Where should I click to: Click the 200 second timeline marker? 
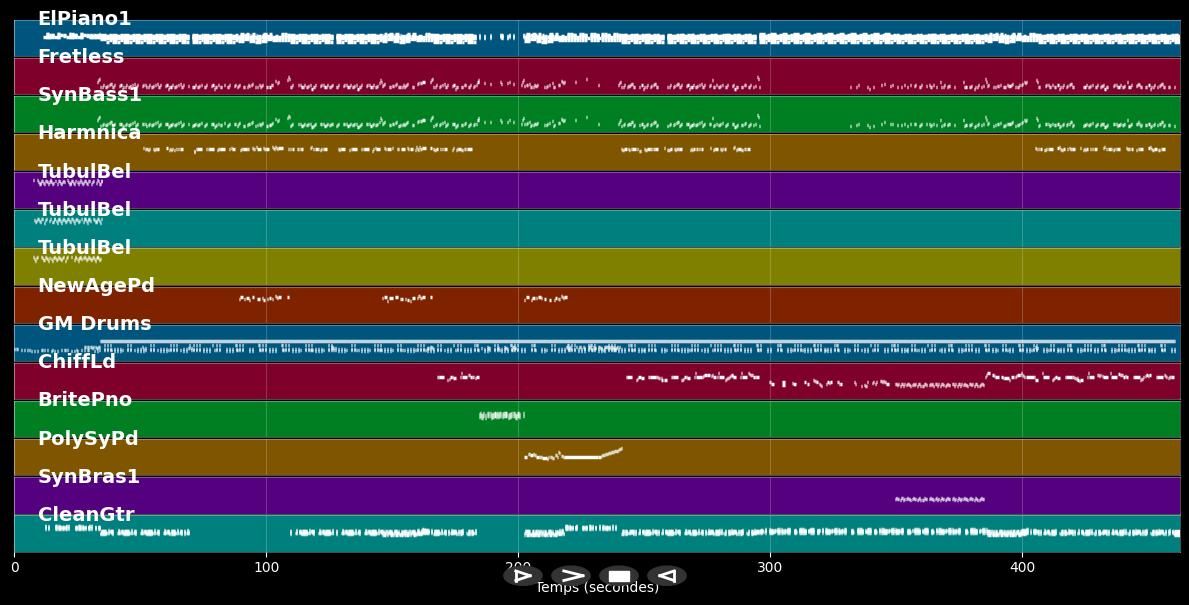click(x=518, y=567)
